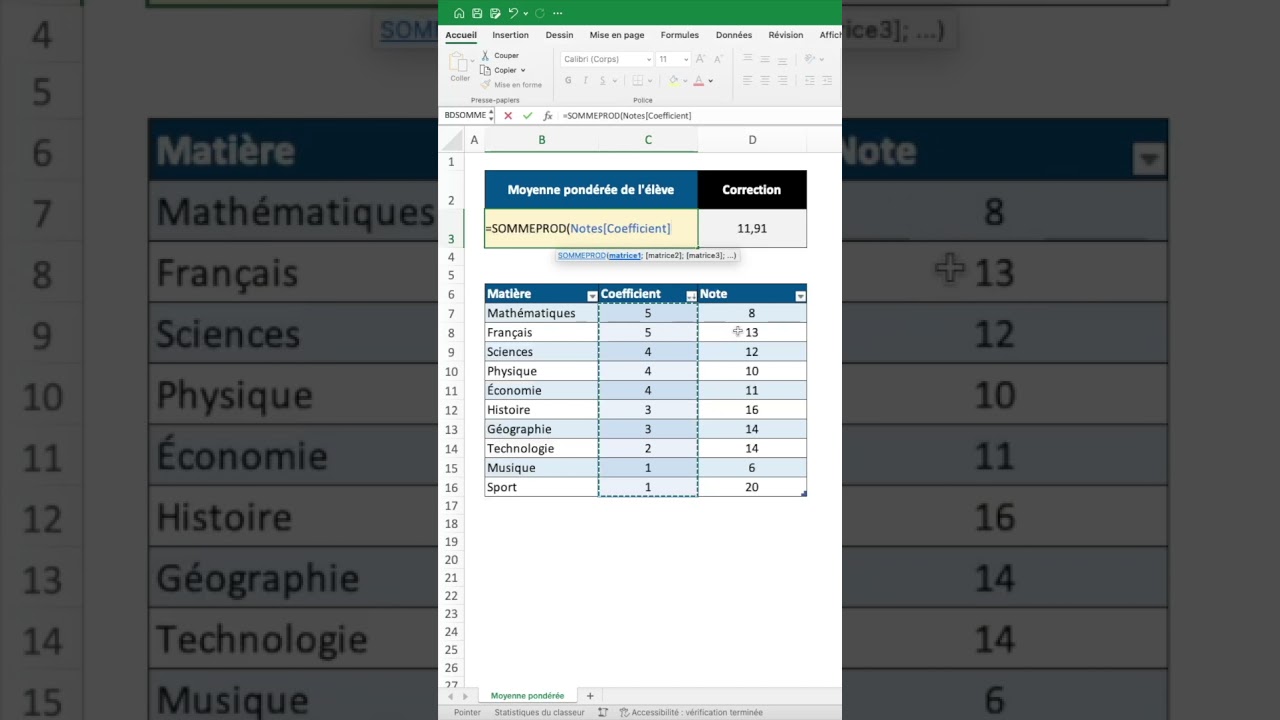
Task: Confirm formula with green checkmark
Action: pyautogui.click(x=528, y=116)
